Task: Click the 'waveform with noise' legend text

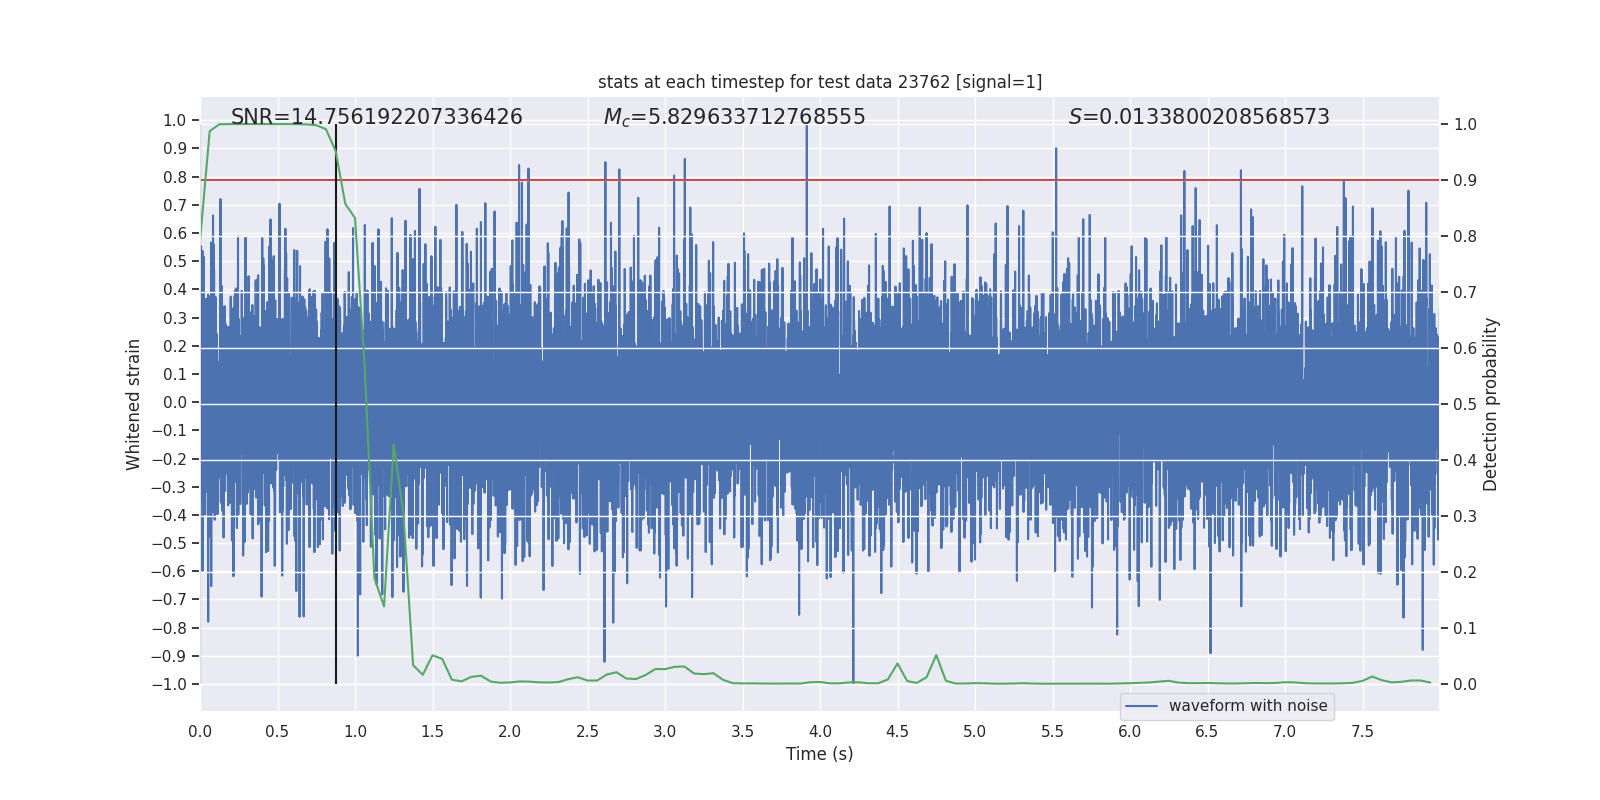Action: pyautogui.click(x=1248, y=706)
